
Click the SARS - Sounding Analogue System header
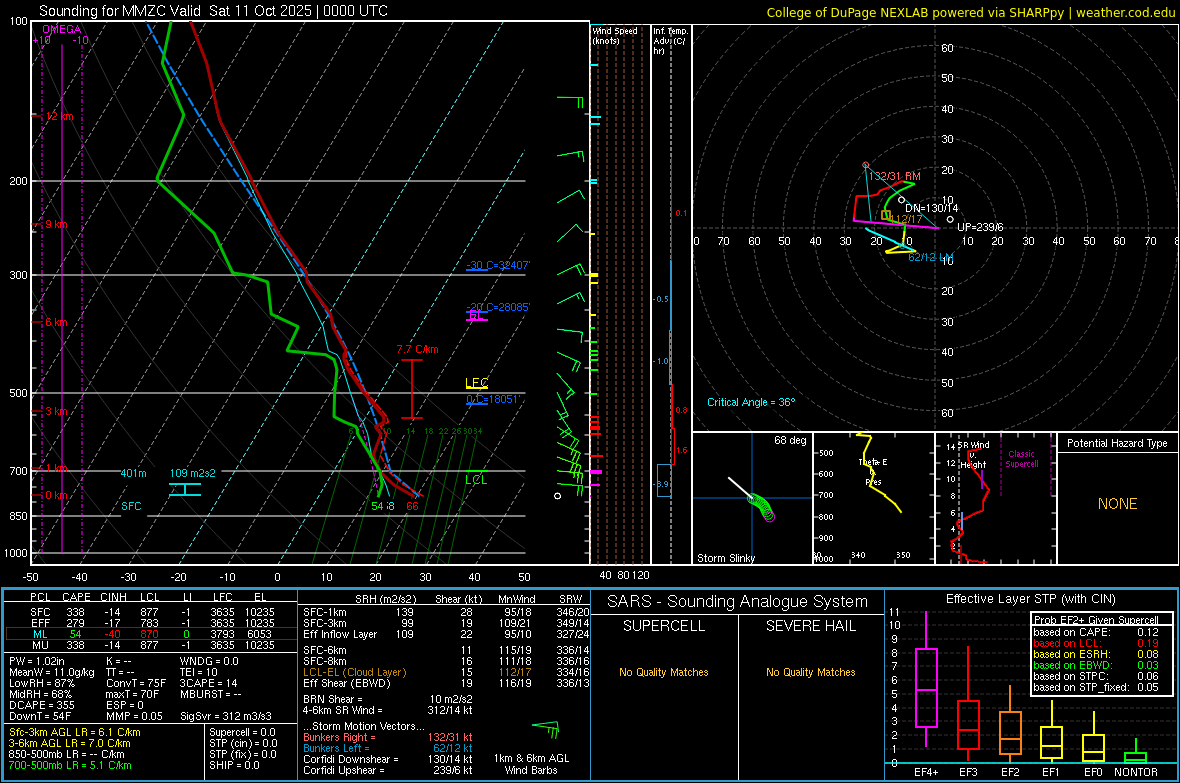pos(738,602)
